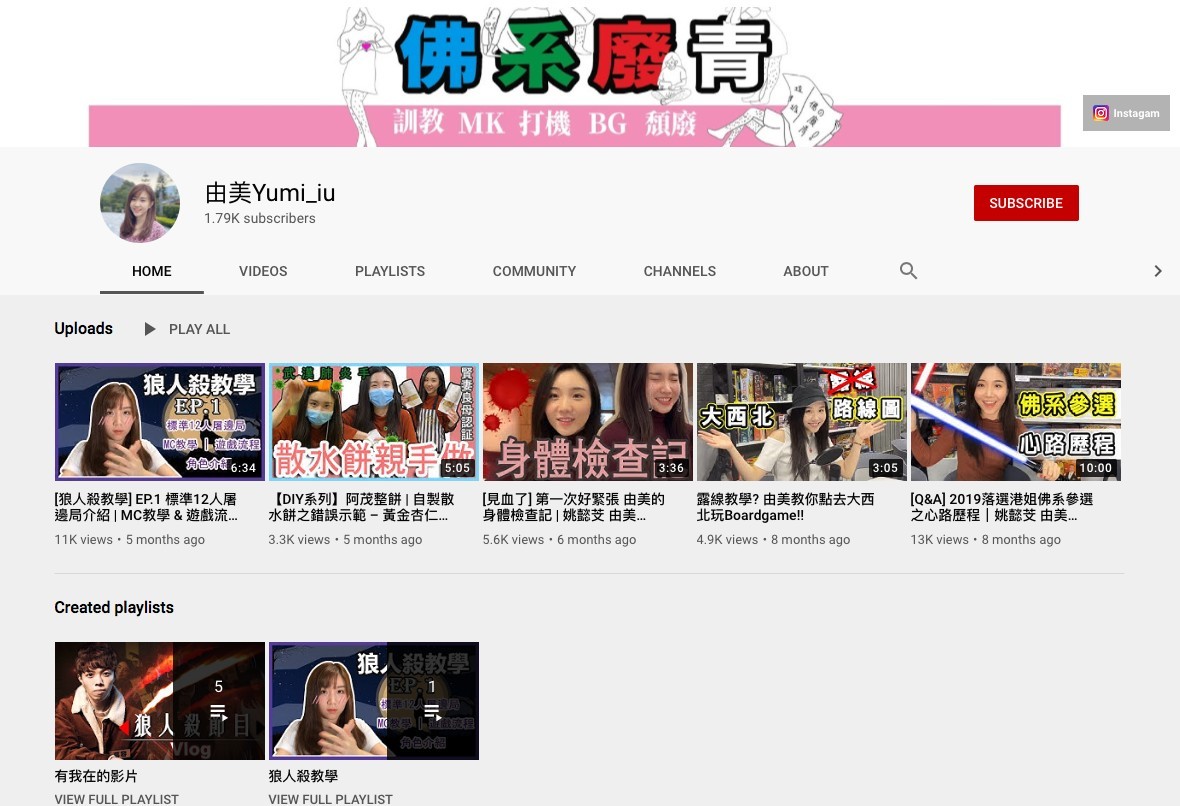Open the Uploads section heading
This screenshot has width=1180, height=806.
[x=84, y=329]
